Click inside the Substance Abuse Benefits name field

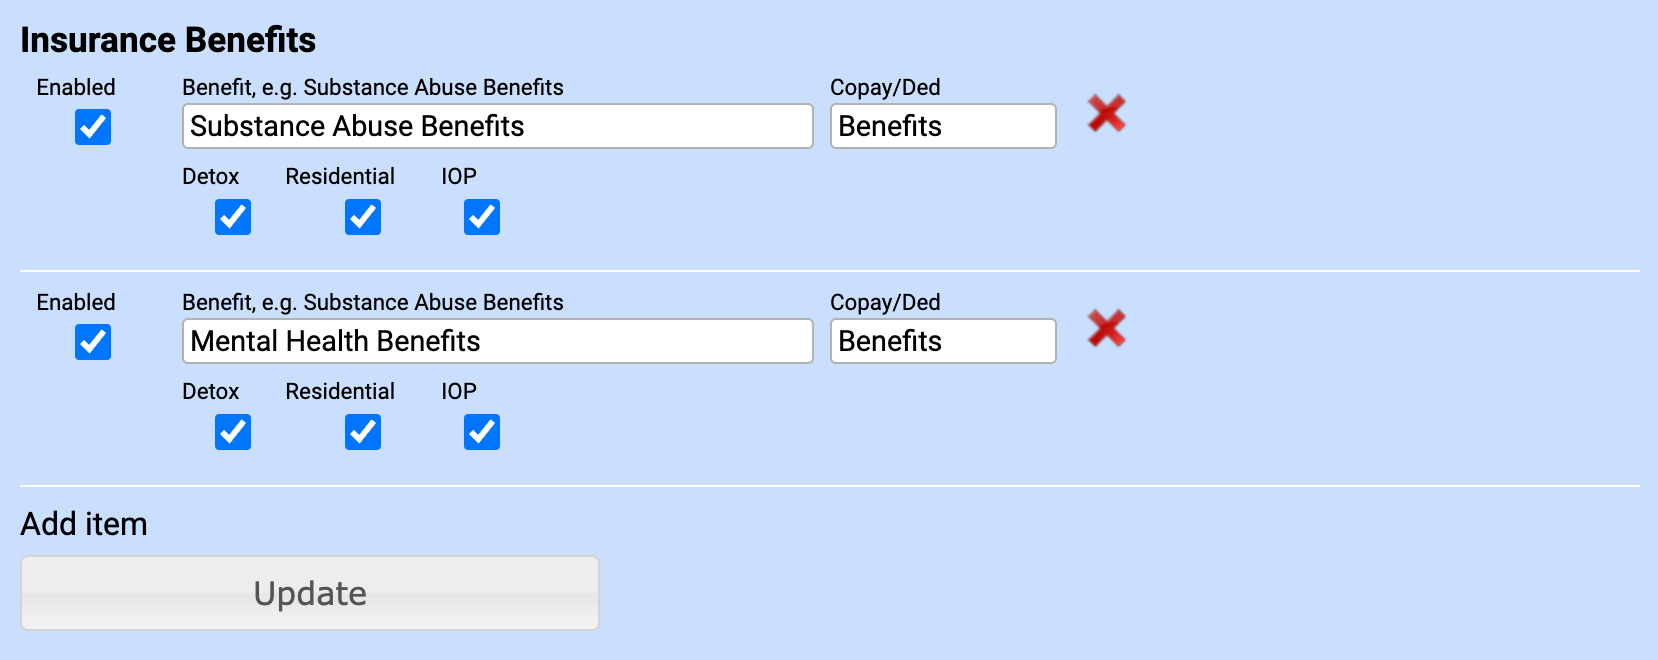(x=497, y=126)
